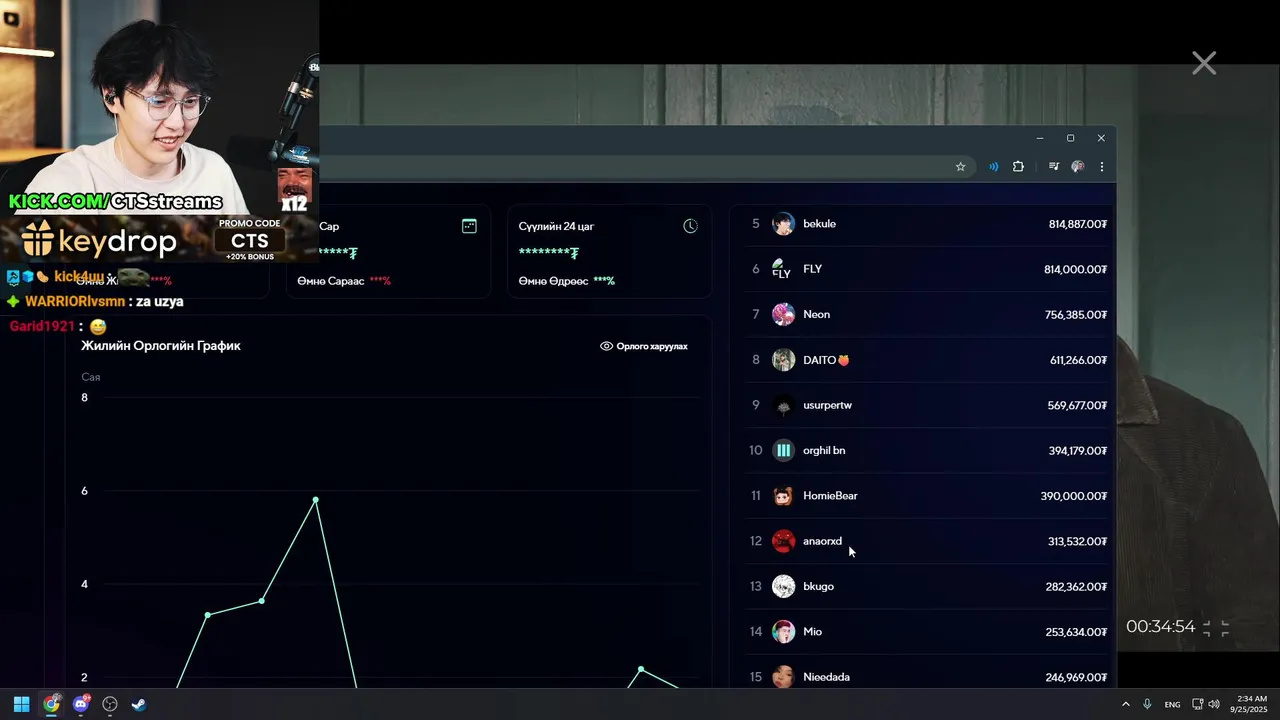The width and height of the screenshot is (1280, 720).
Task: Open OBS Studio from the taskbar
Action: pyautogui.click(x=110, y=704)
